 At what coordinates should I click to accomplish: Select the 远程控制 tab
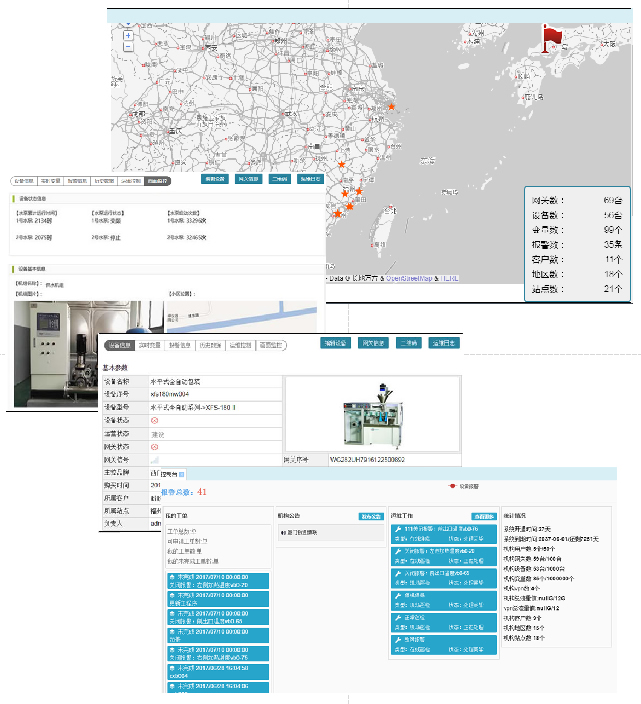241,344
